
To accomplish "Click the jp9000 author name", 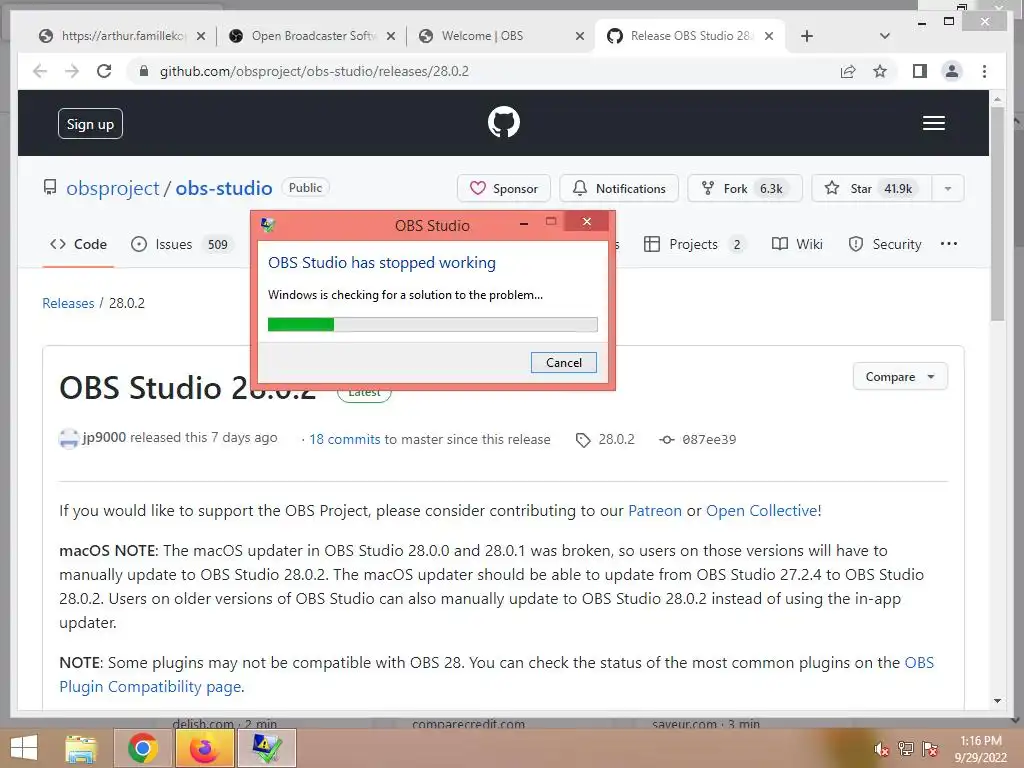I will pos(104,438).
